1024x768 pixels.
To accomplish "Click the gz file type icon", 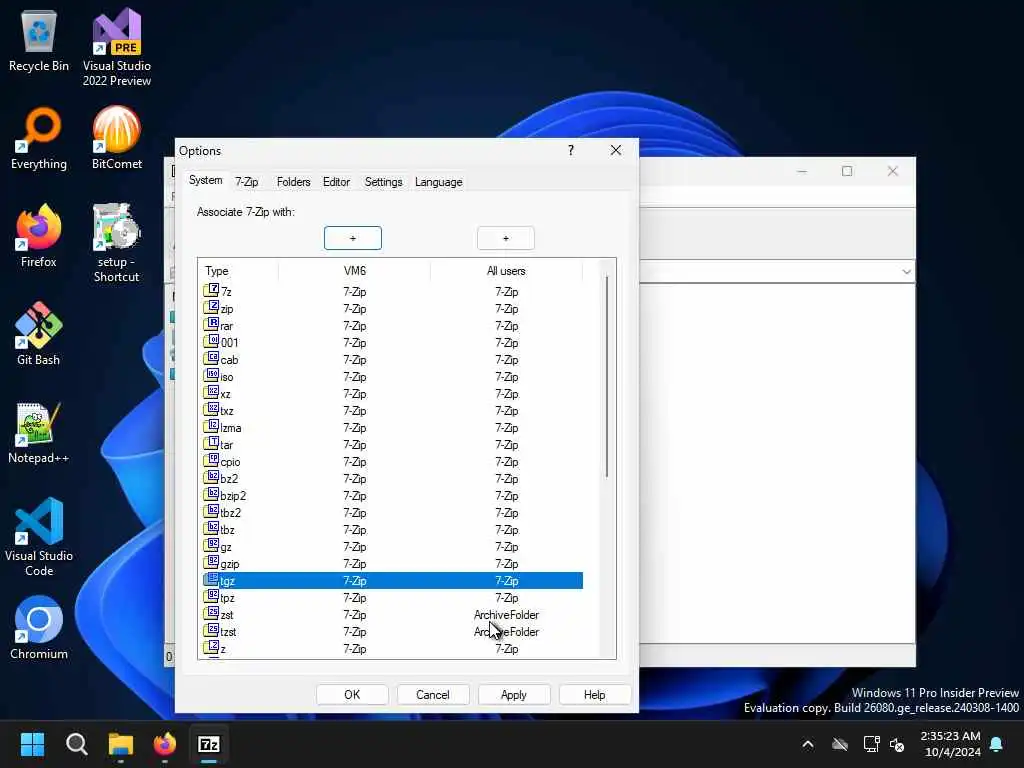I will [x=212, y=545].
